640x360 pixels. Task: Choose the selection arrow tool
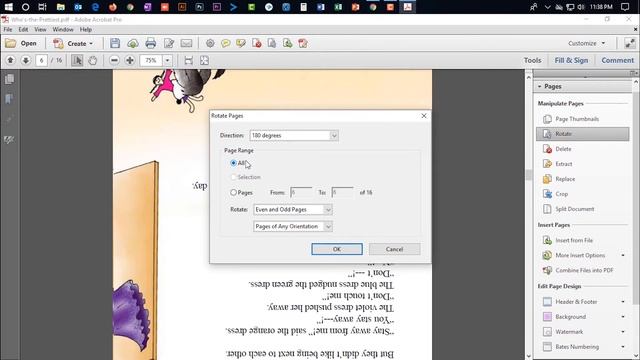pyautogui.click(x=77, y=60)
